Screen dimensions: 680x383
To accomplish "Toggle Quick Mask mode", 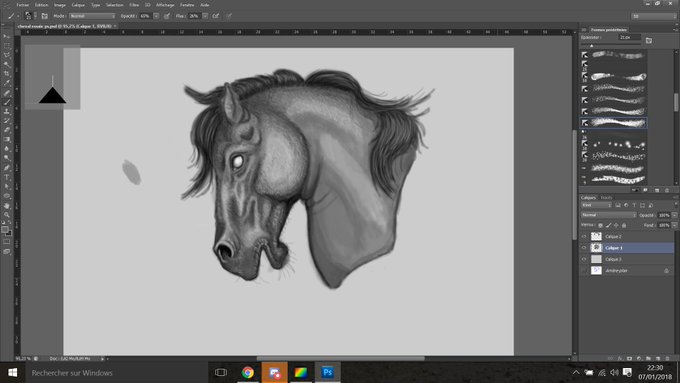I will click(x=7, y=242).
